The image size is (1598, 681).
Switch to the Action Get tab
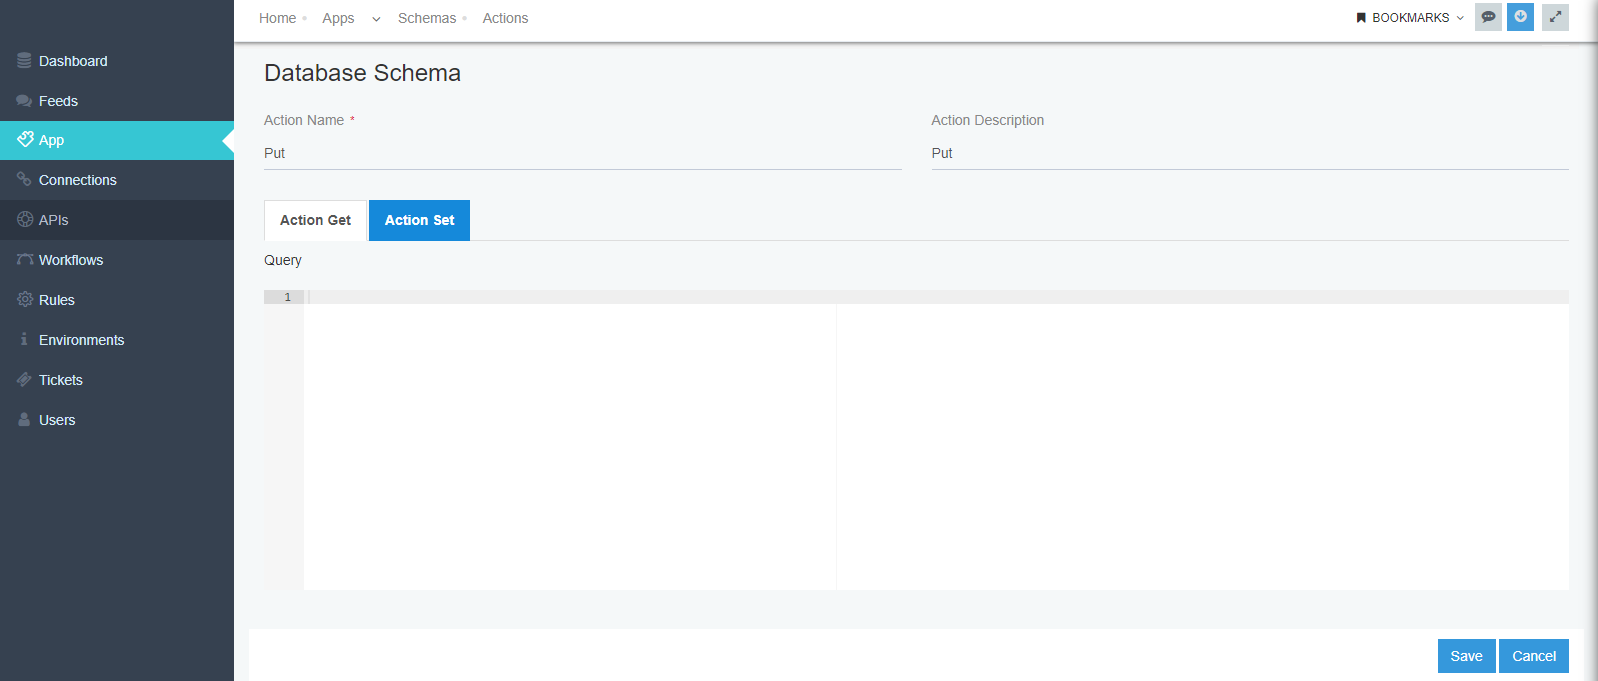315,220
